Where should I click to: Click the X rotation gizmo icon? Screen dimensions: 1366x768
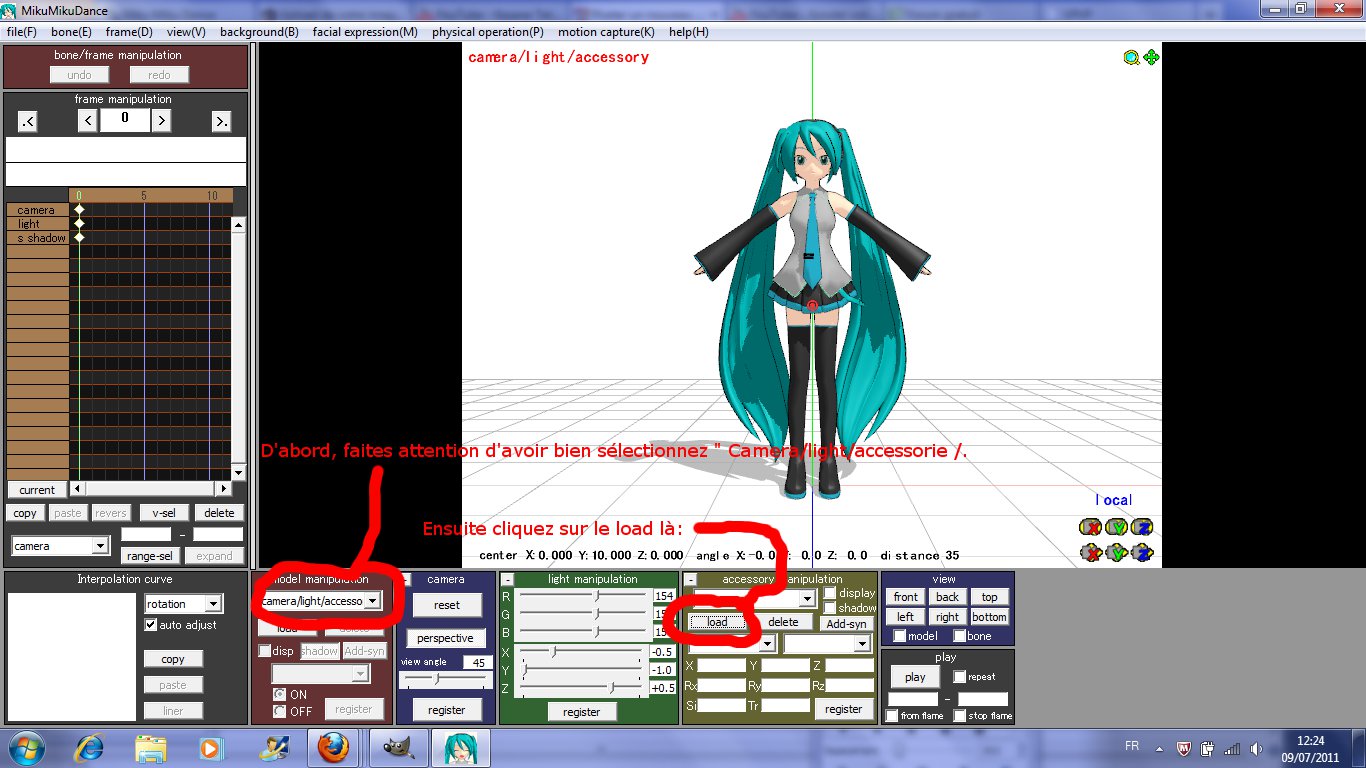(x=1091, y=527)
